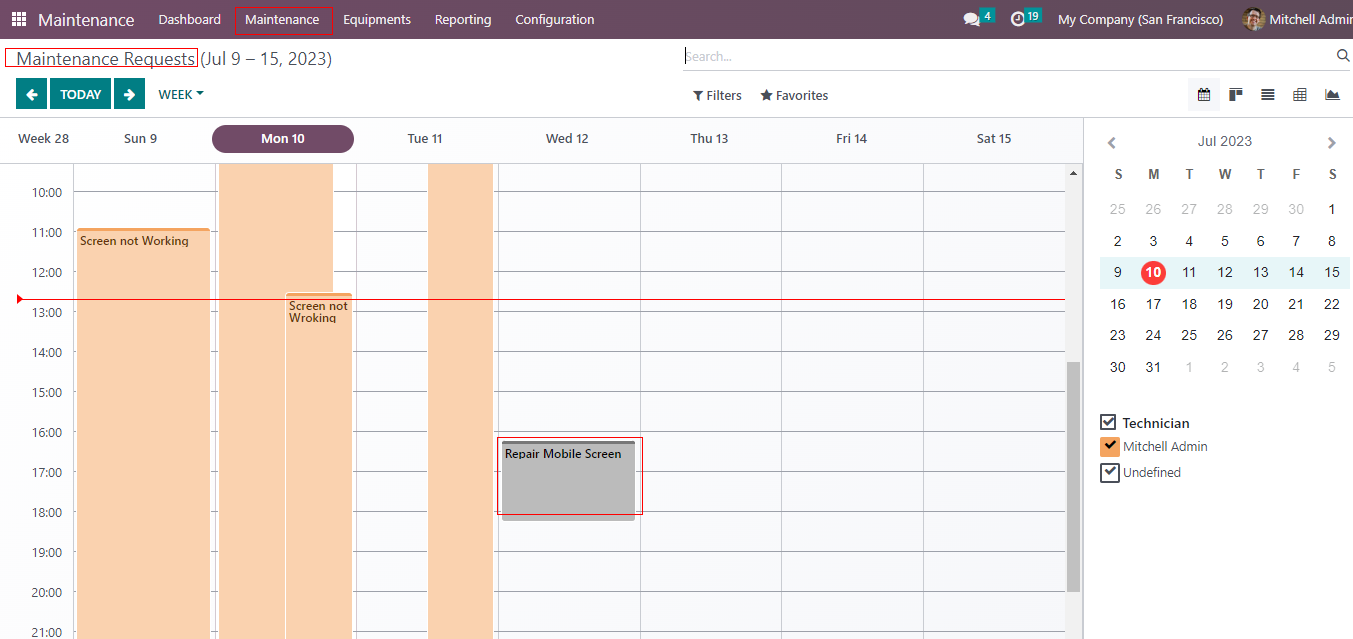This screenshot has height=639, width=1353.
Task: Switch to pivot table view icon
Action: [x=1300, y=95]
